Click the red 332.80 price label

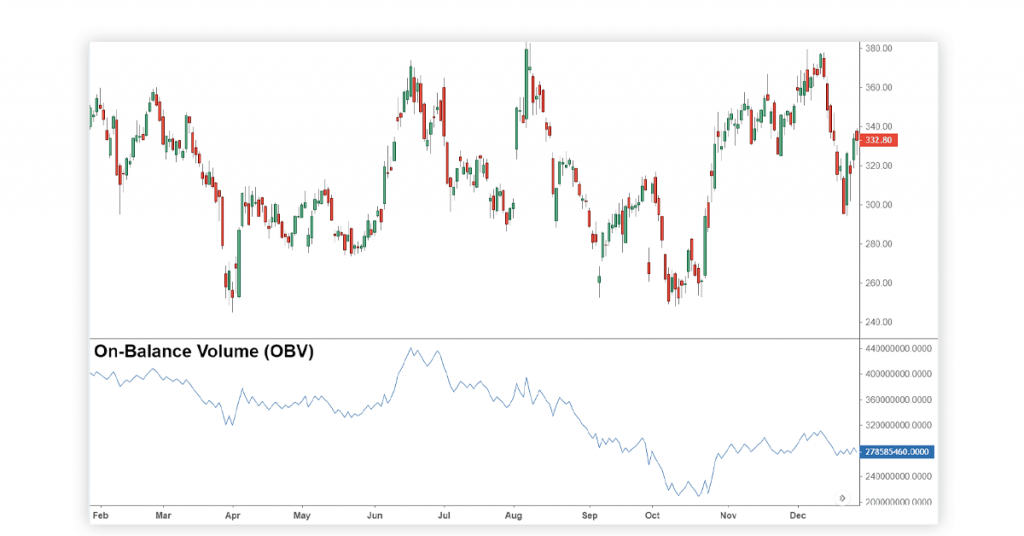click(x=878, y=140)
